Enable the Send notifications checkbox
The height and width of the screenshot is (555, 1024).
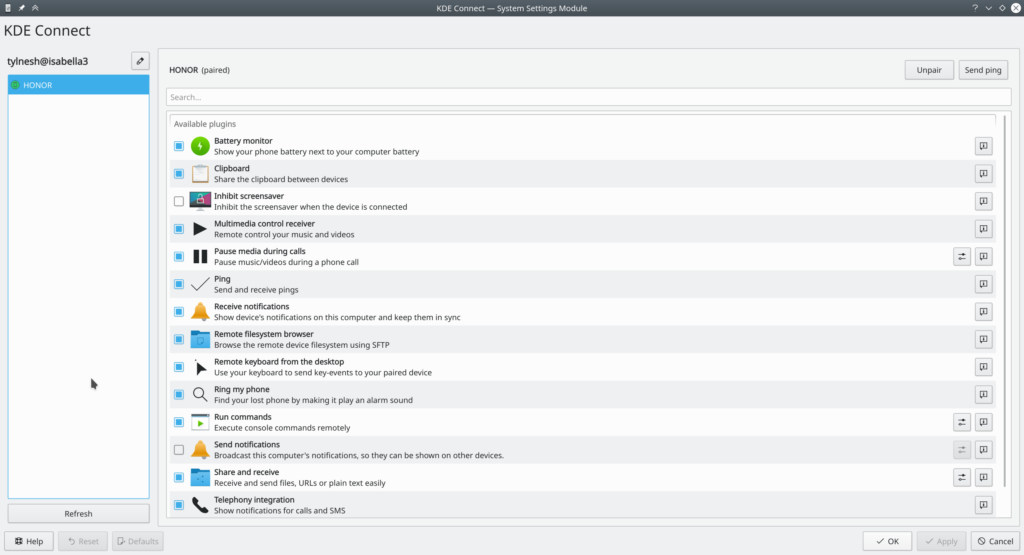pyautogui.click(x=179, y=450)
